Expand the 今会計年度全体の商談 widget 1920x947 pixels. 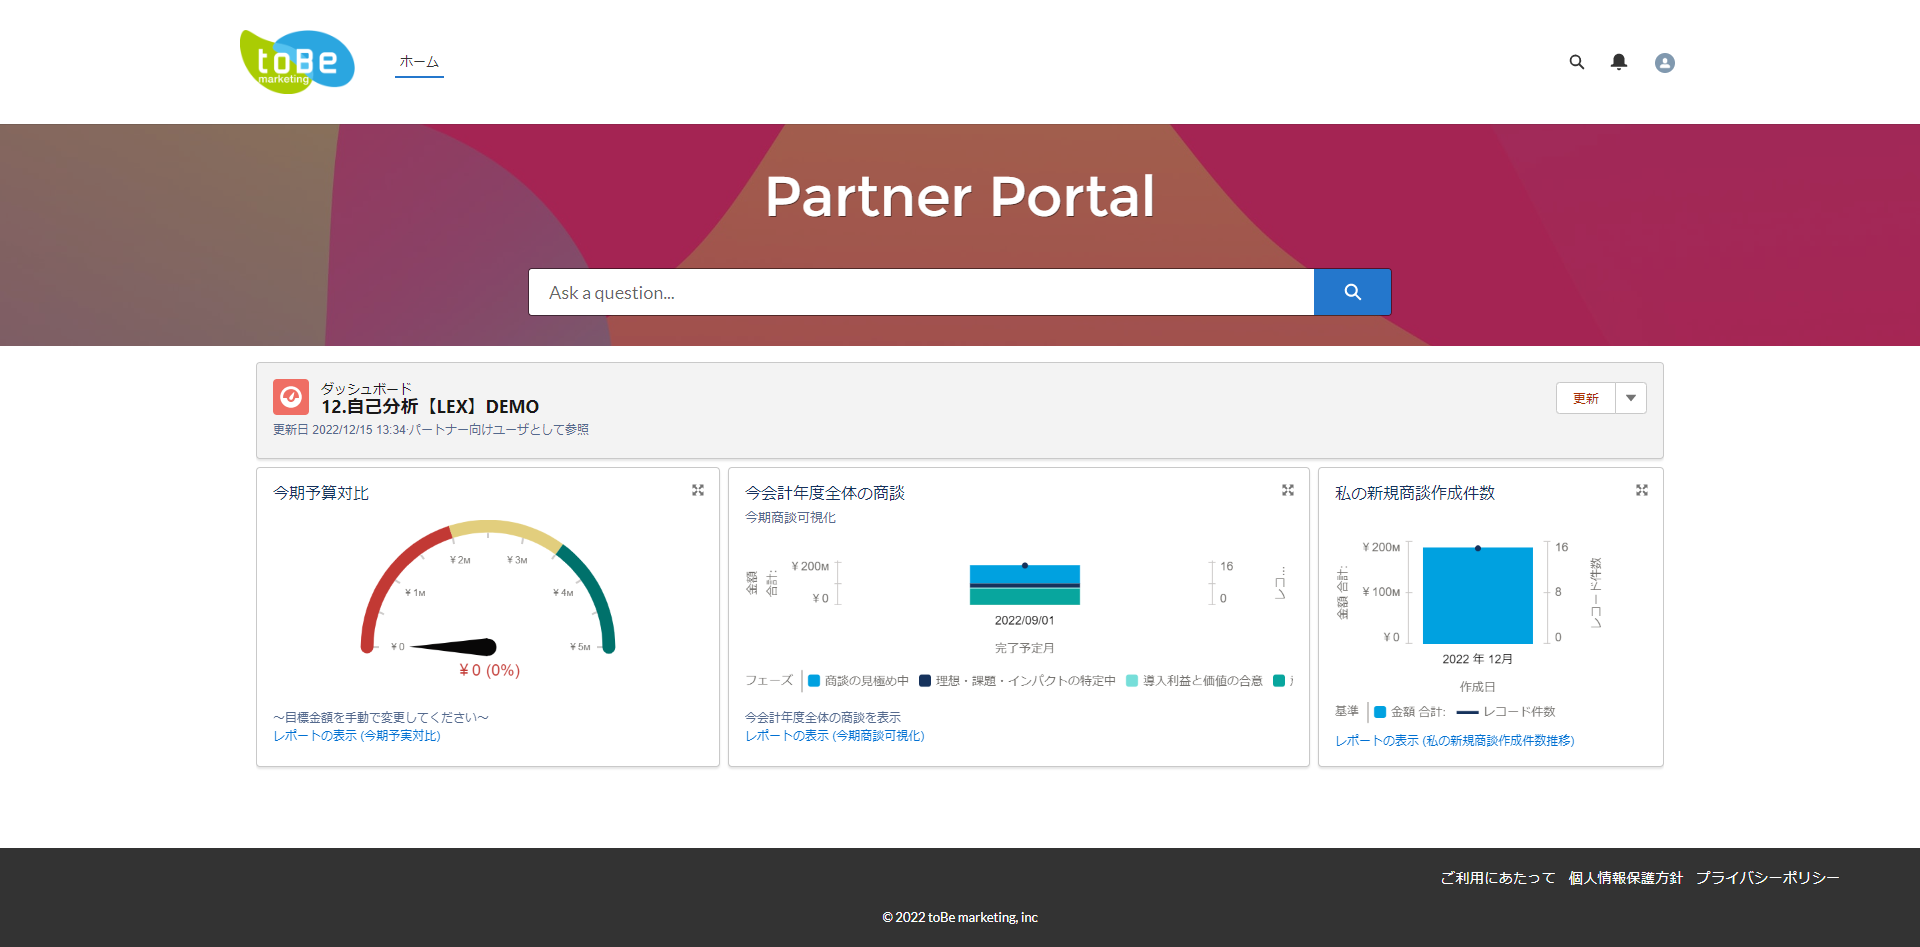(1288, 490)
